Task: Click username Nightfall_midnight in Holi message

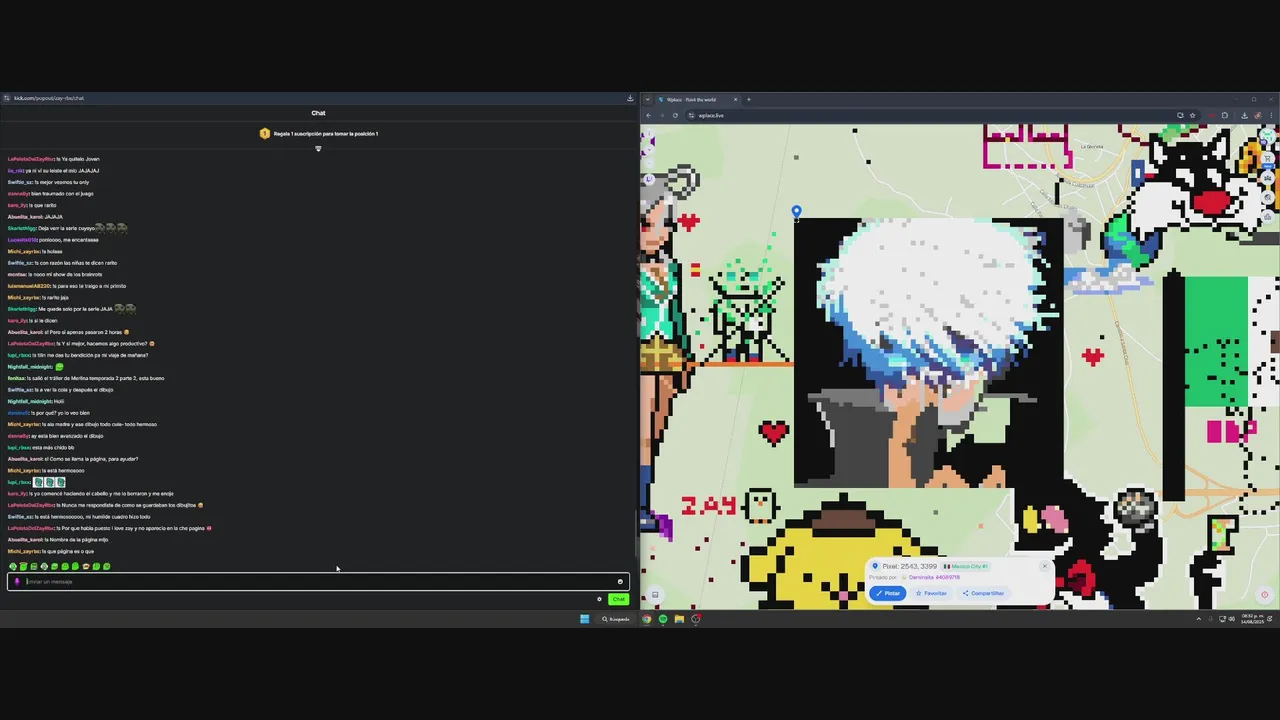Action: (x=30, y=401)
